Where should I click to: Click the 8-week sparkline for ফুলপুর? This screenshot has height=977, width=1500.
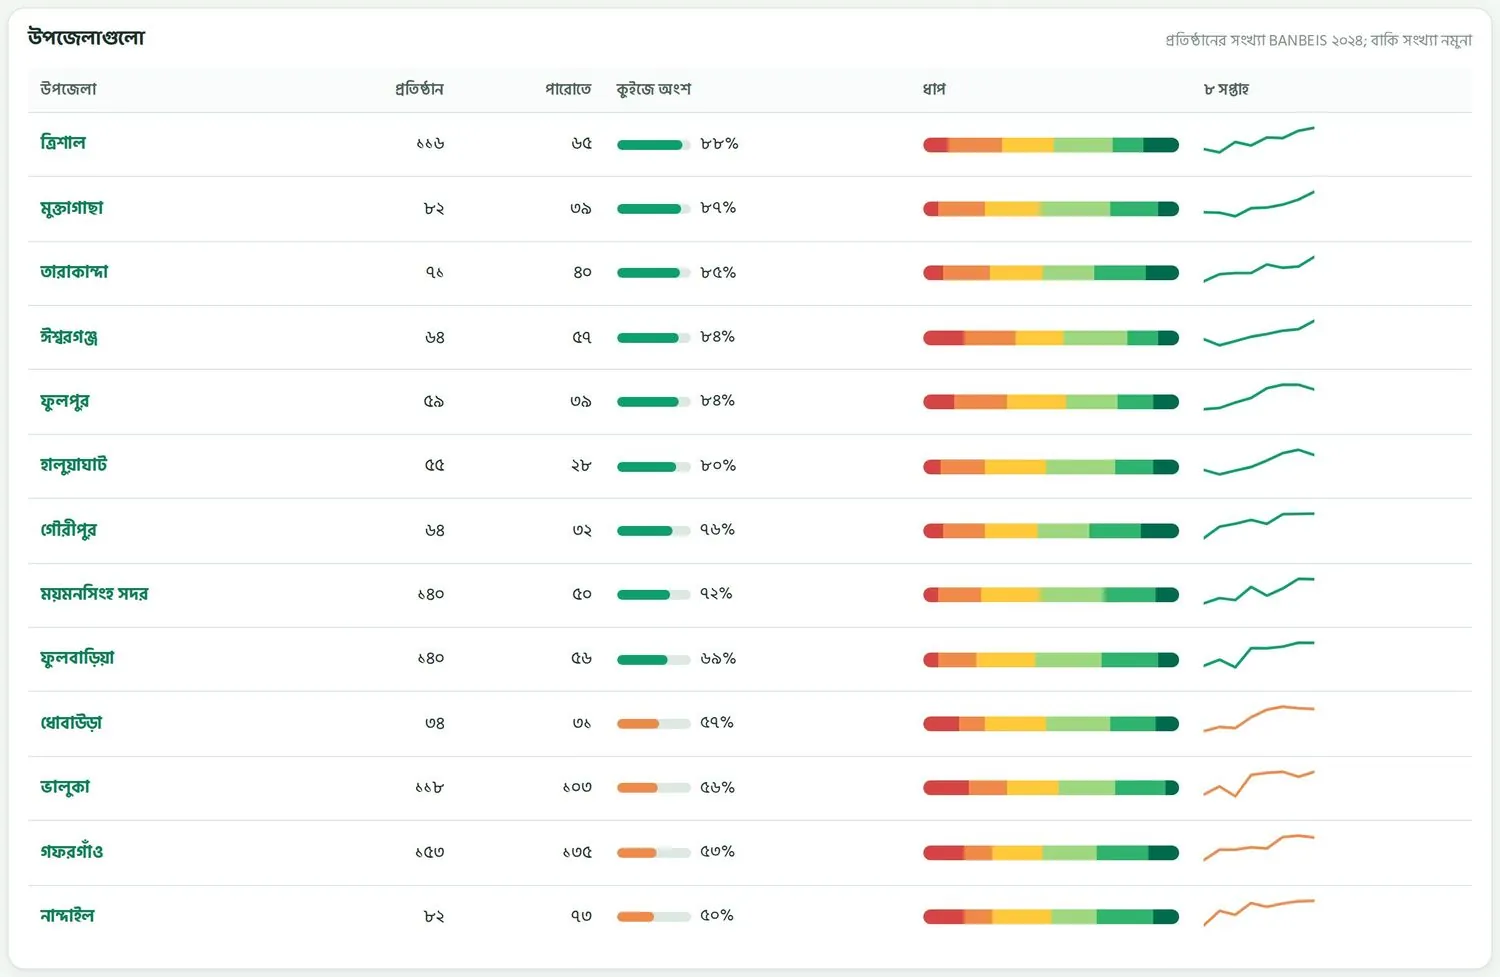[x=1259, y=397]
